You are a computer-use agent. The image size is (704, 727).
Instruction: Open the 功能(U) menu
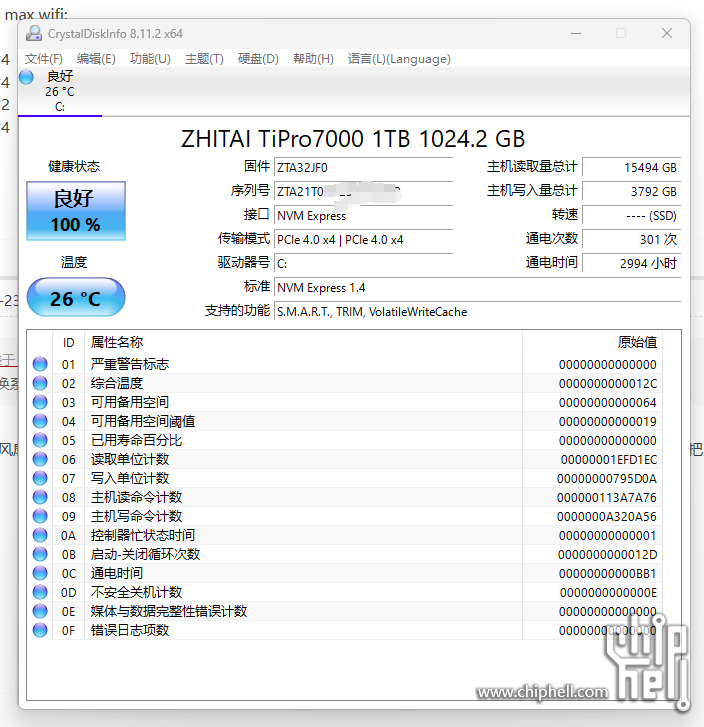150,59
